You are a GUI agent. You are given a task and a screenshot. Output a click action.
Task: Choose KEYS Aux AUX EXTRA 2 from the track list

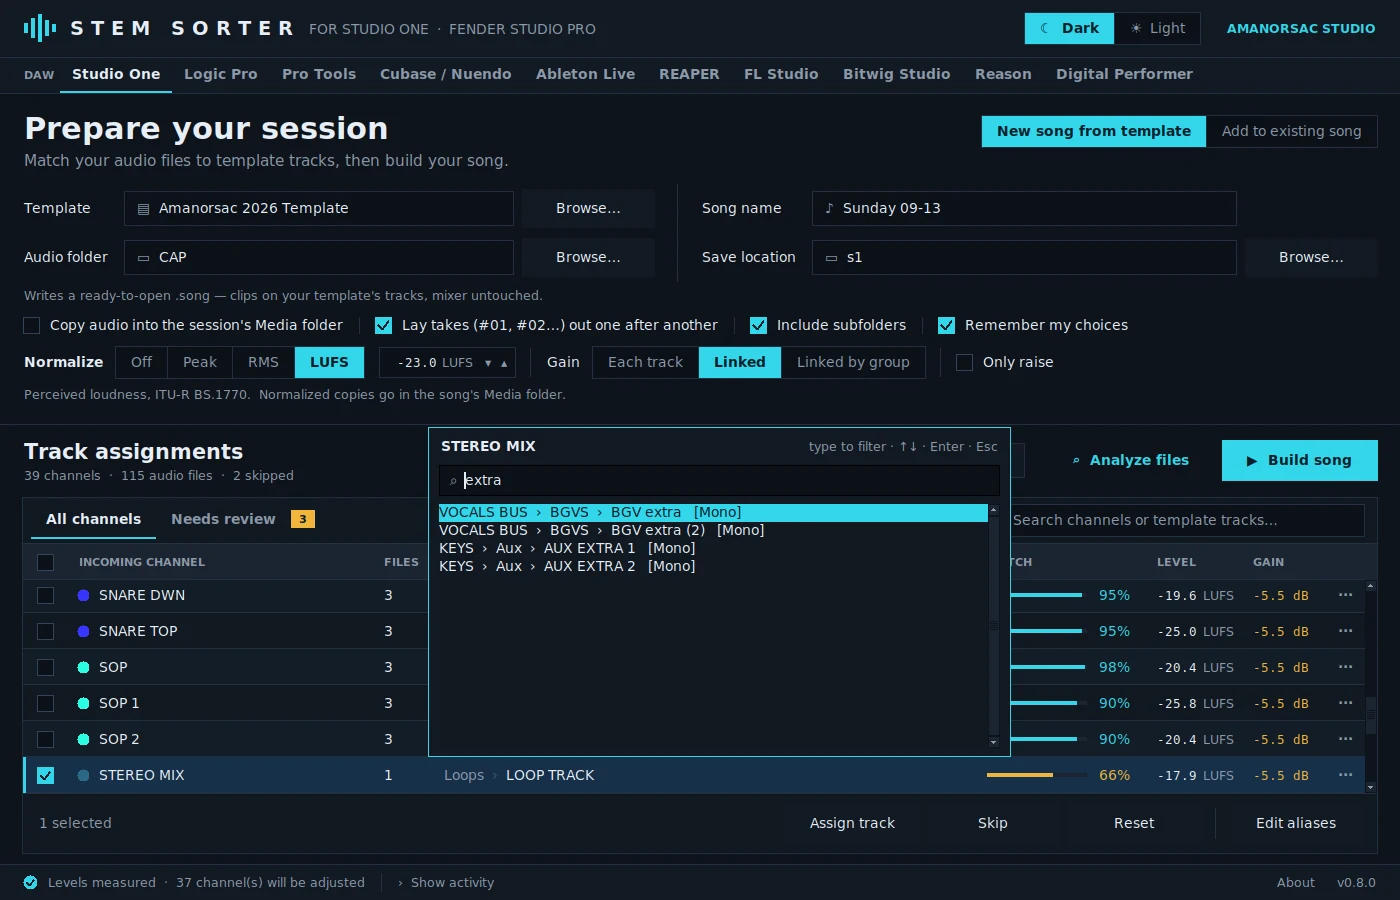tap(713, 566)
